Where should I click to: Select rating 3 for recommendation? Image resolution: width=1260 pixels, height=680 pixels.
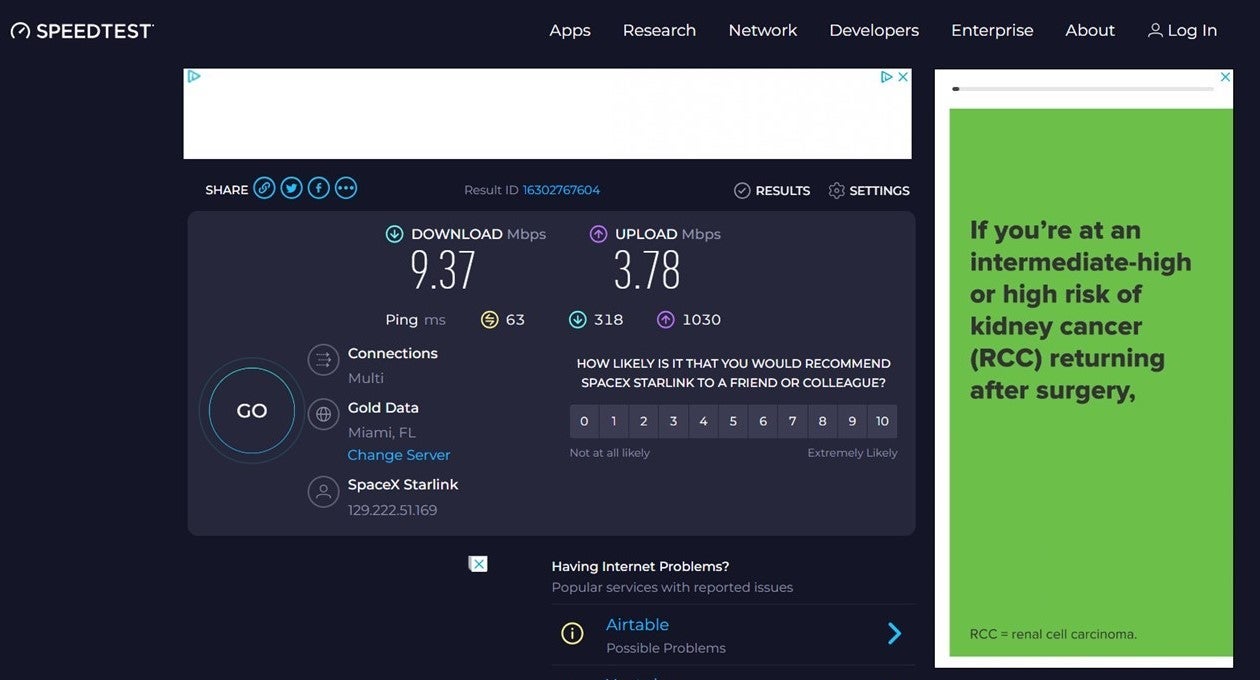click(673, 421)
